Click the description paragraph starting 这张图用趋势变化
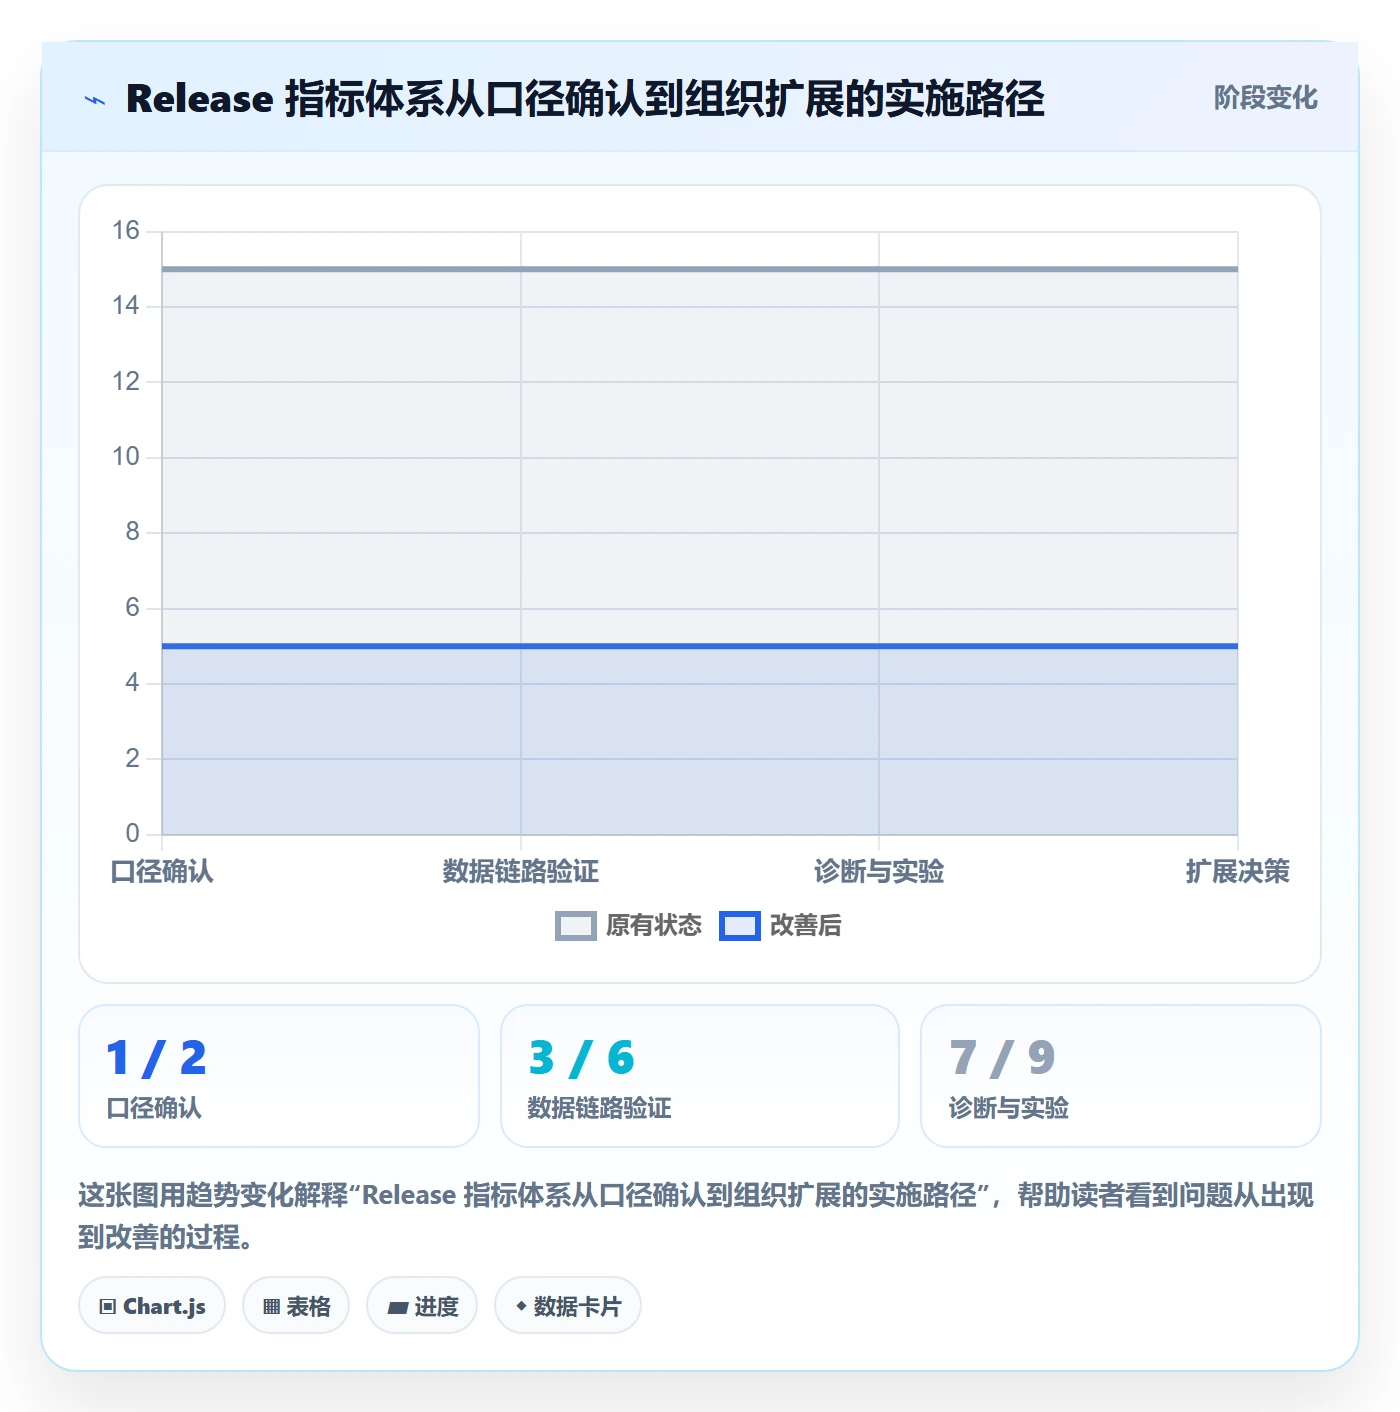Viewport: 1400px width, 1412px height. (x=697, y=1216)
